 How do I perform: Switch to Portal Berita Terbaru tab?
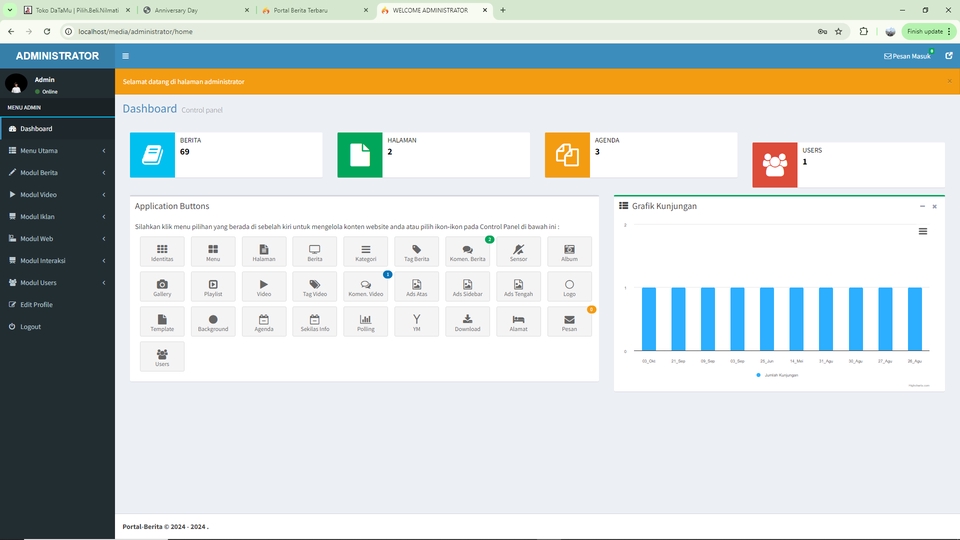tap(315, 10)
